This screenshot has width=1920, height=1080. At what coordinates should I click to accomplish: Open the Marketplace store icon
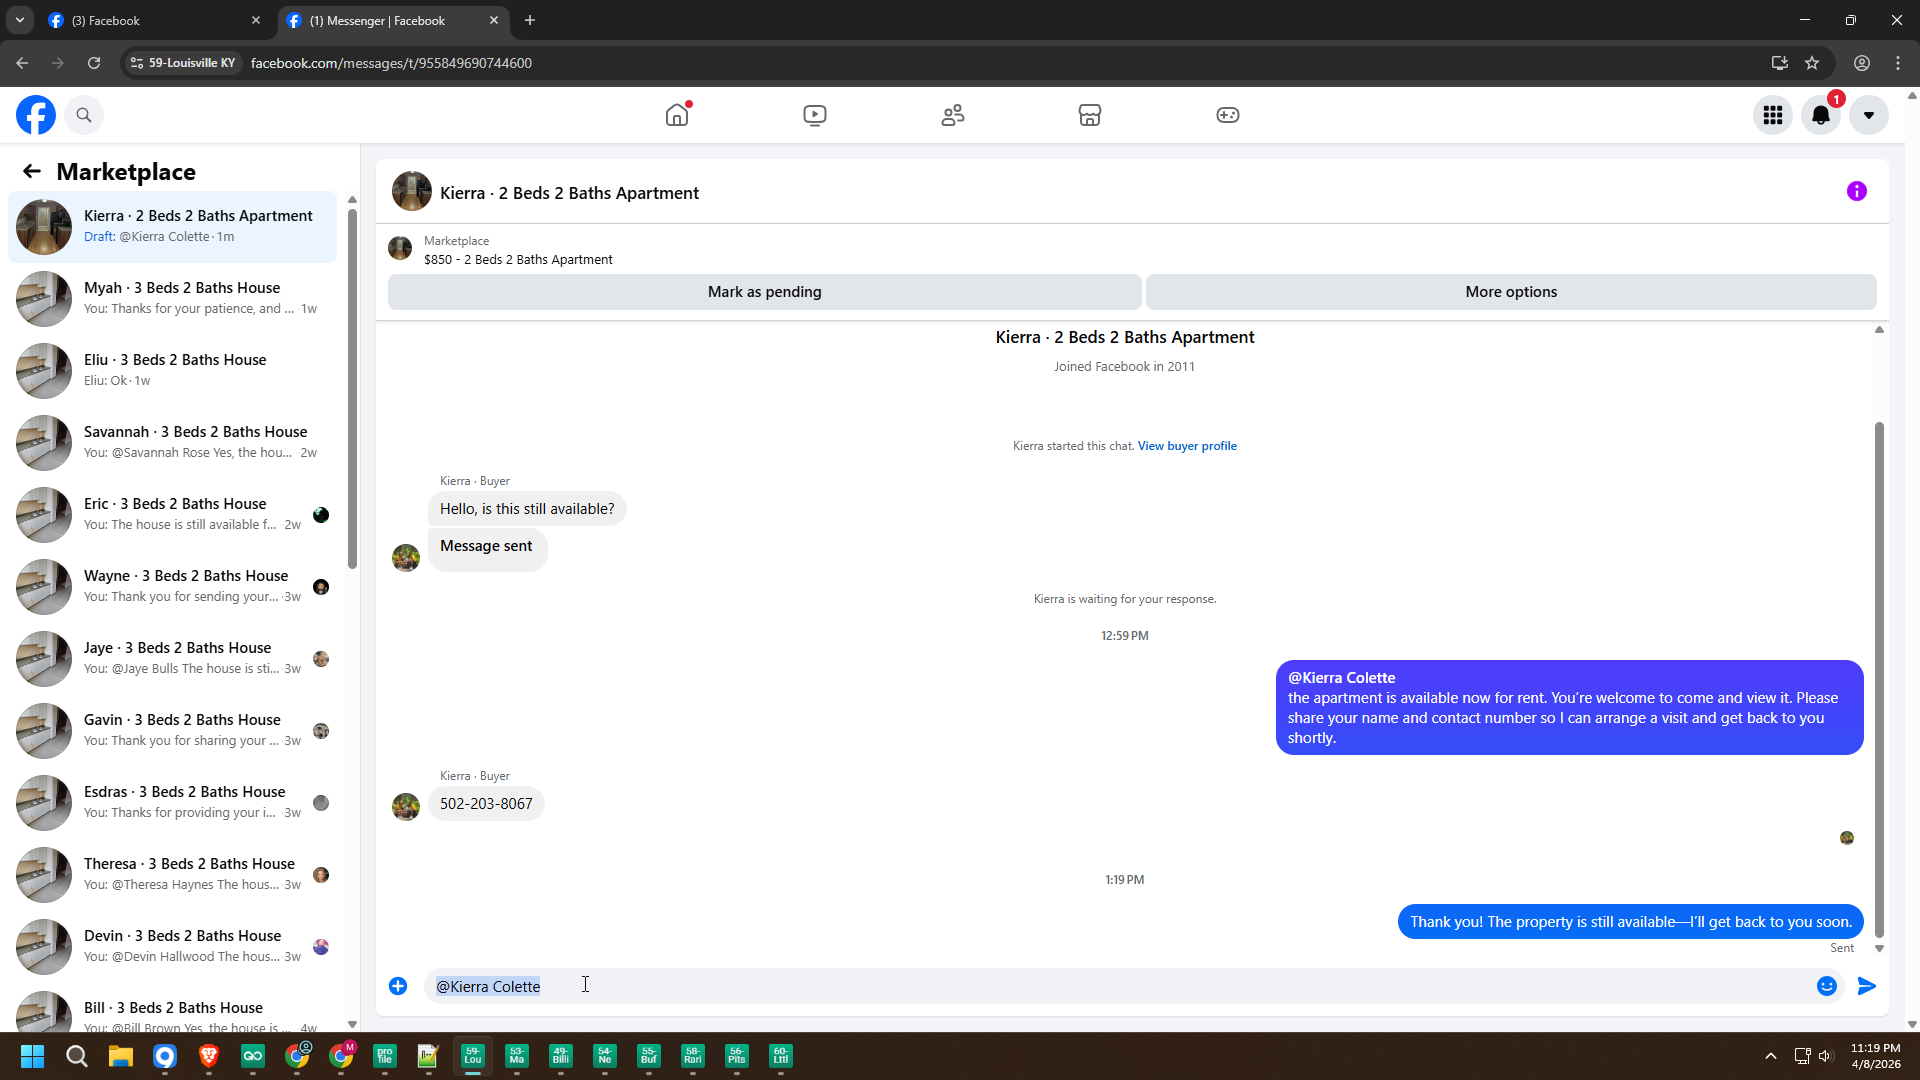[x=1090, y=115]
